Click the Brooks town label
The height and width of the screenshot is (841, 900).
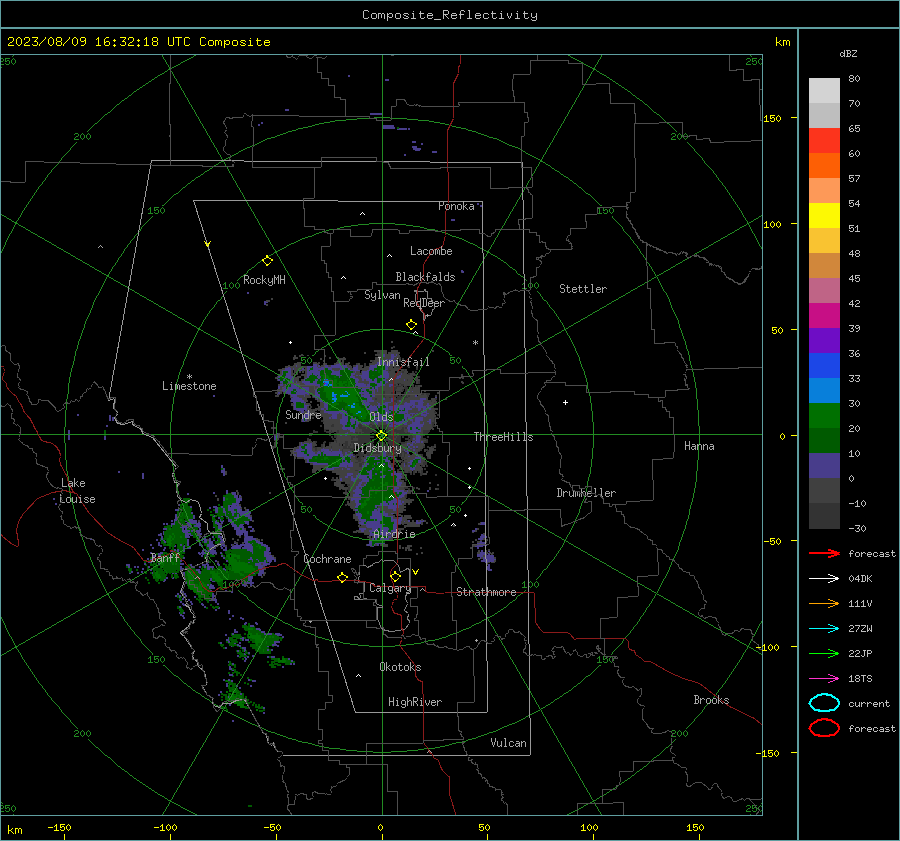point(711,700)
